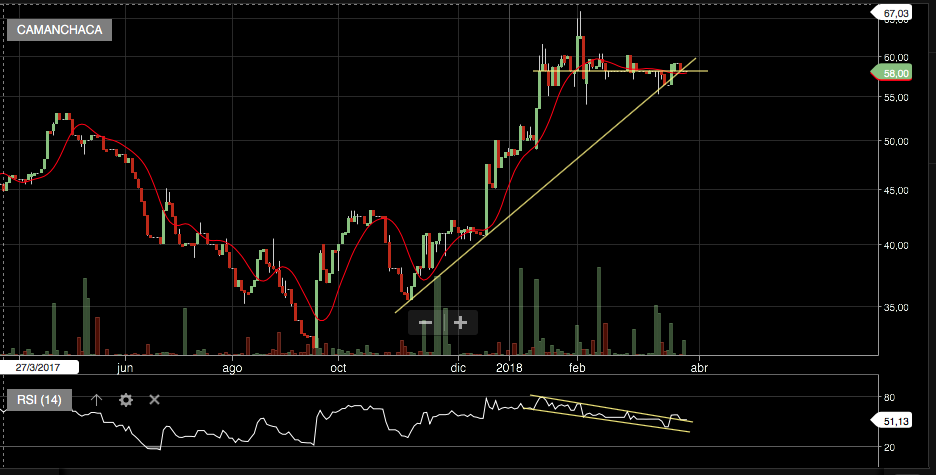Viewport: 936px width, 475px height.
Task: Open RSI indicator settings gear
Action: 125,400
